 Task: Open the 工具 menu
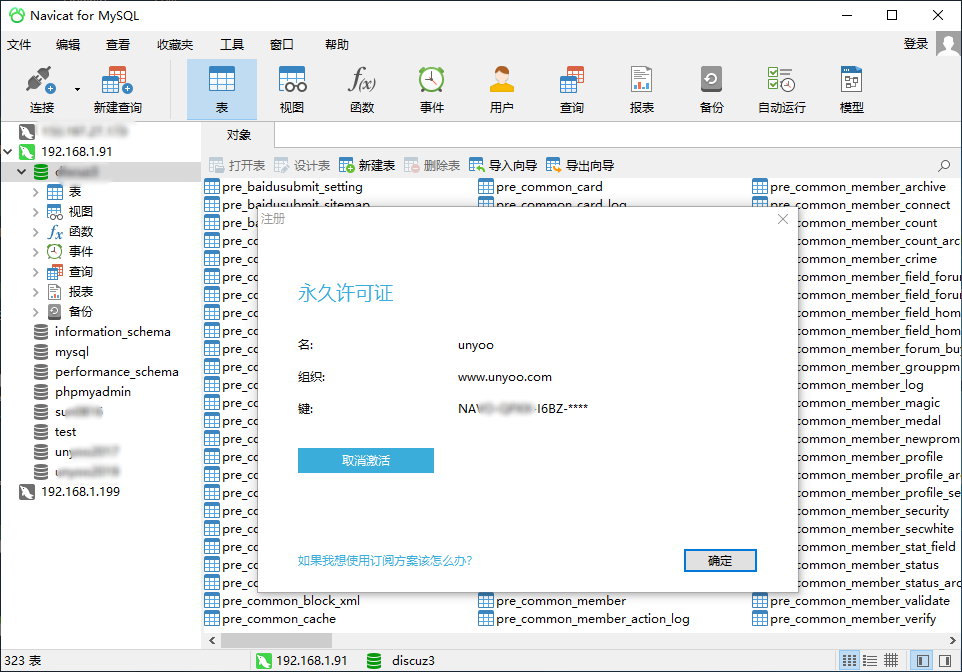point(232,44)
